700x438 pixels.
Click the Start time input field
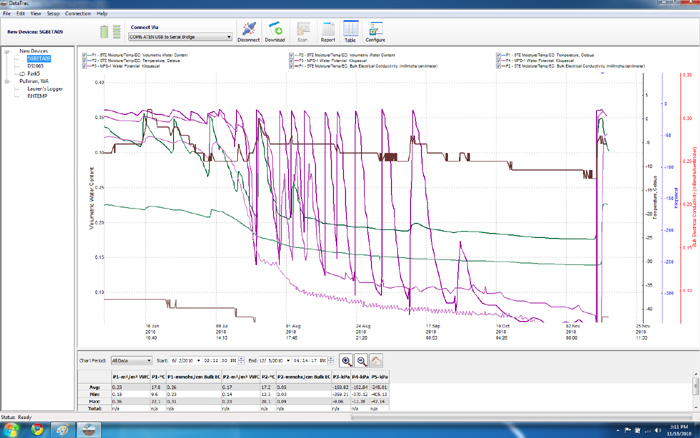click(x=221, y=361)
